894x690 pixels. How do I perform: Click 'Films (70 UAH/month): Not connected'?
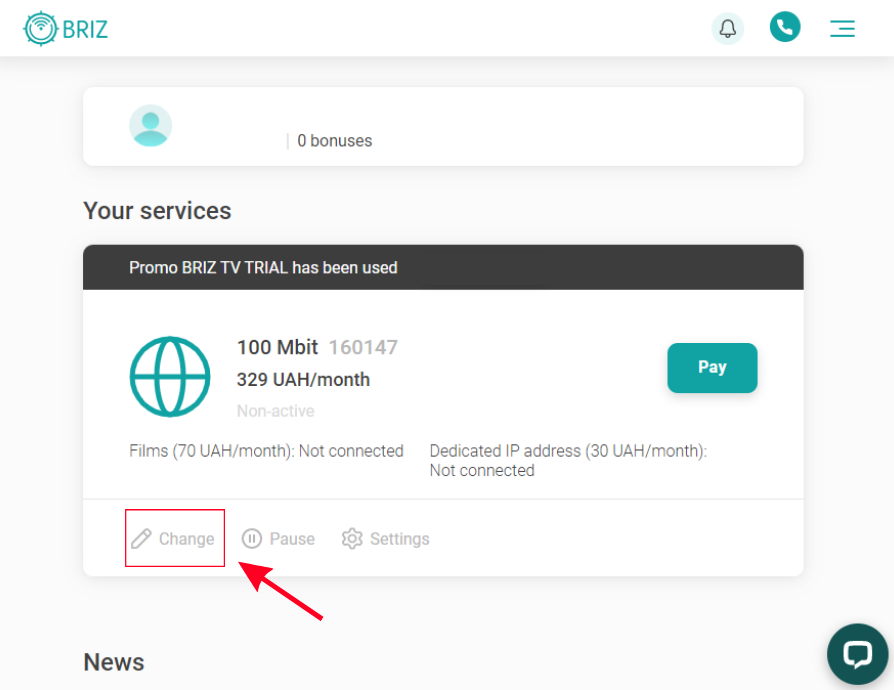[x=266, y=451]
